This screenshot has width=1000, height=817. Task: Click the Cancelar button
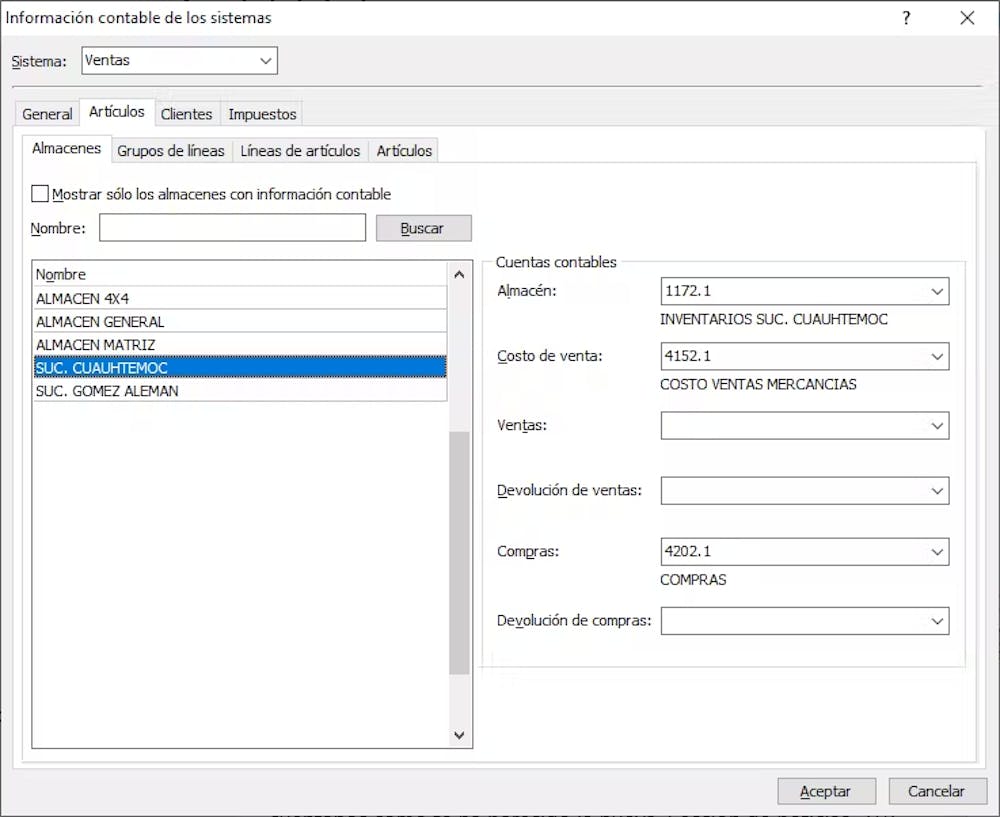point(937,791)
